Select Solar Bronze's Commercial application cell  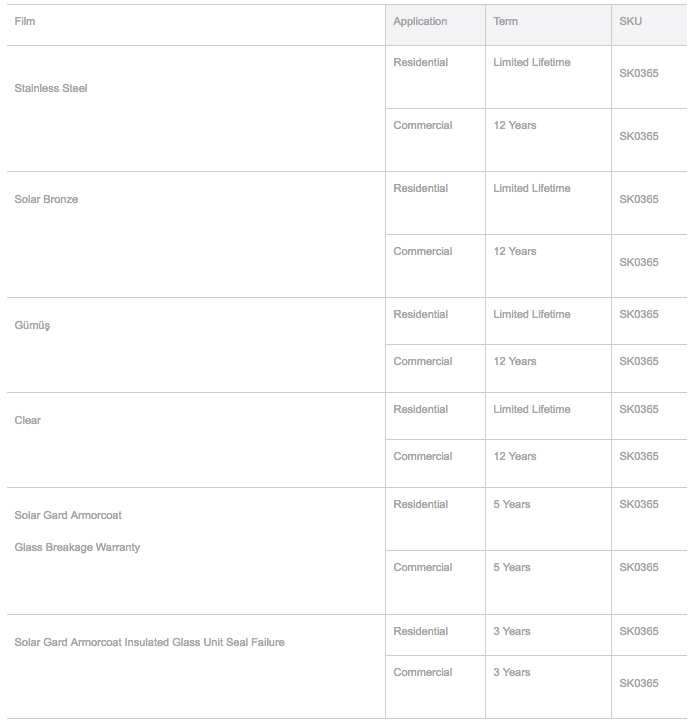(423, 251)
